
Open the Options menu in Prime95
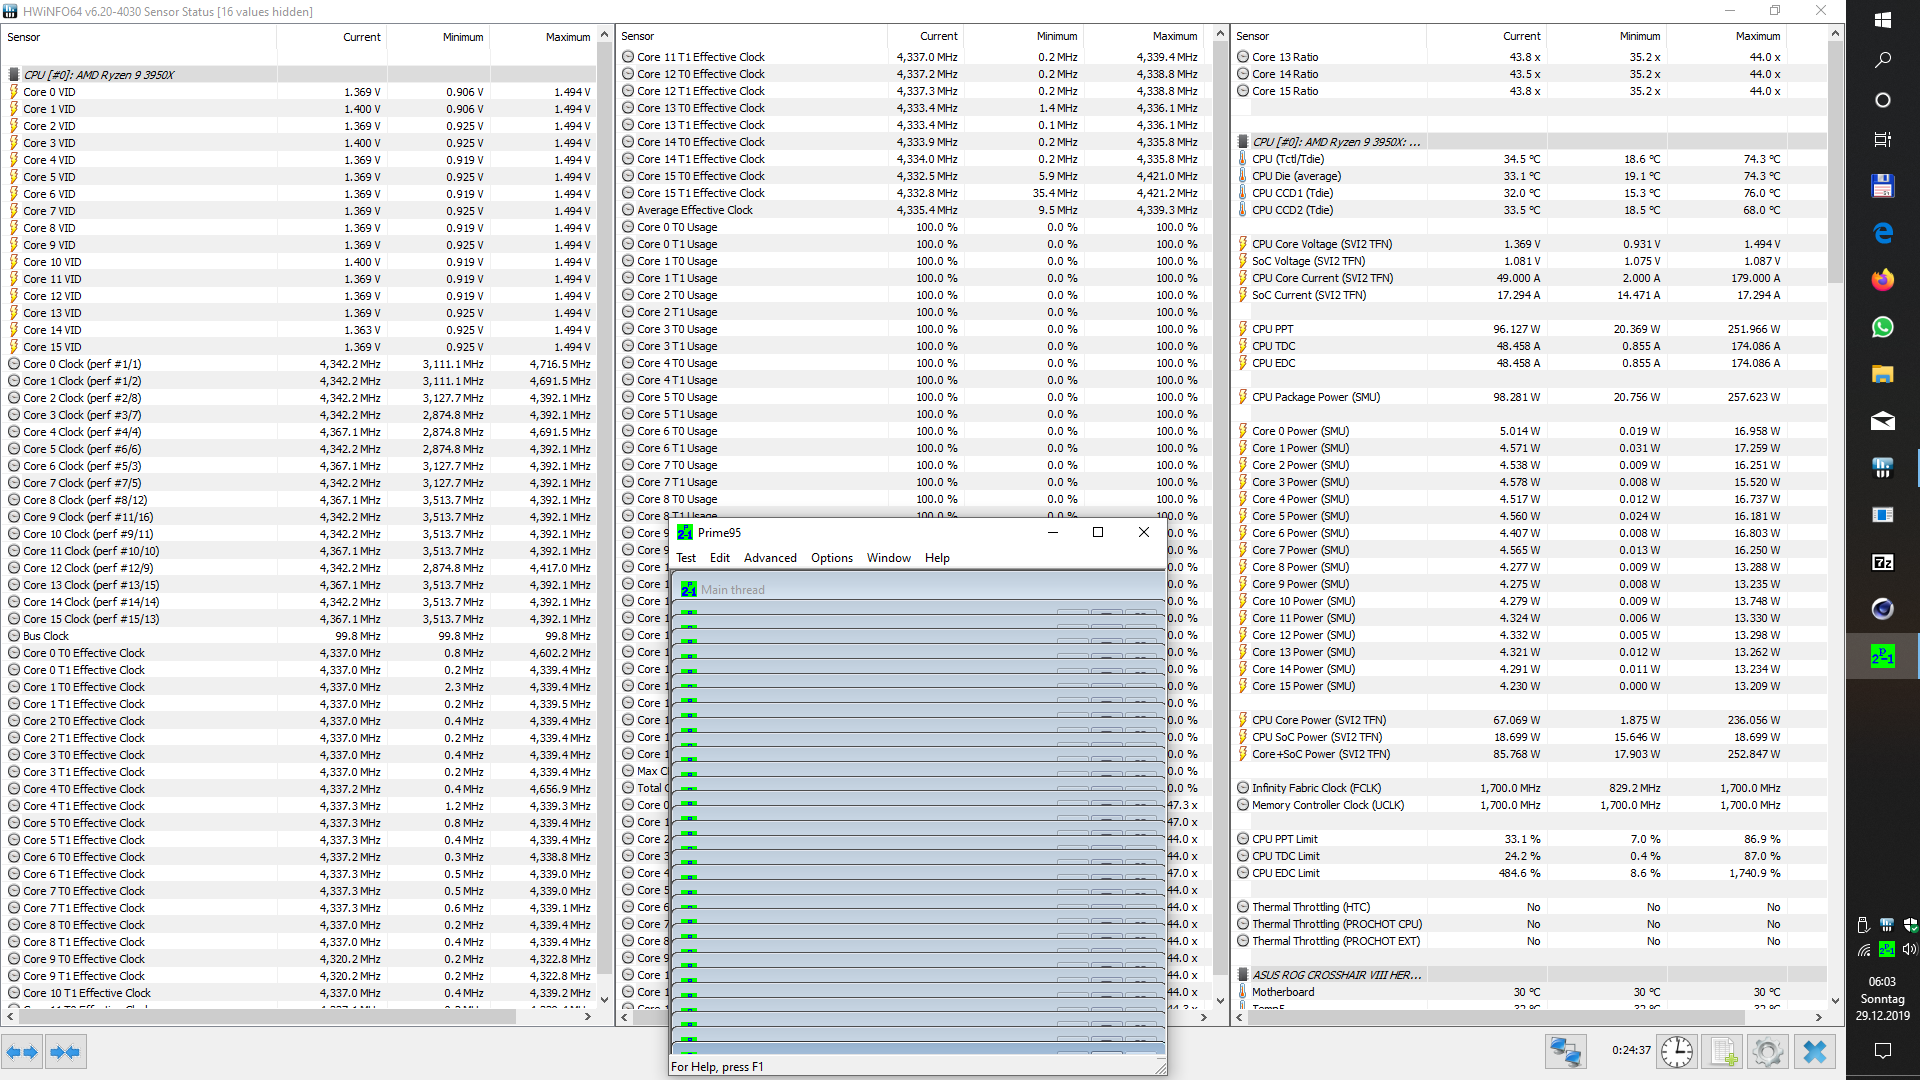pyautogui.click(x=832, y=558)
